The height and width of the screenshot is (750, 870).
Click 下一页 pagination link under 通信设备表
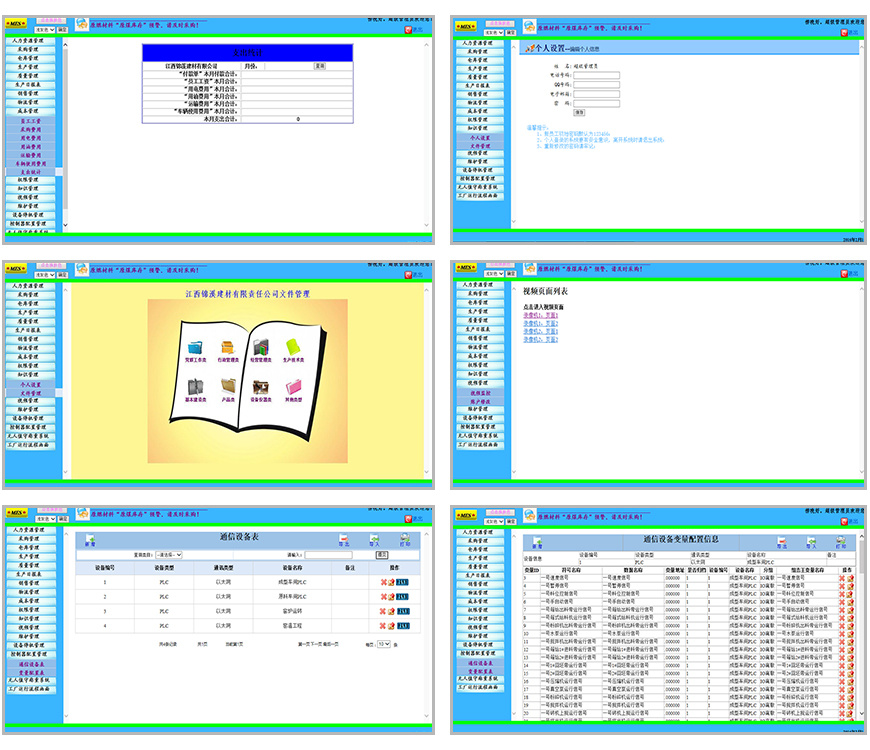click(317, 645)
